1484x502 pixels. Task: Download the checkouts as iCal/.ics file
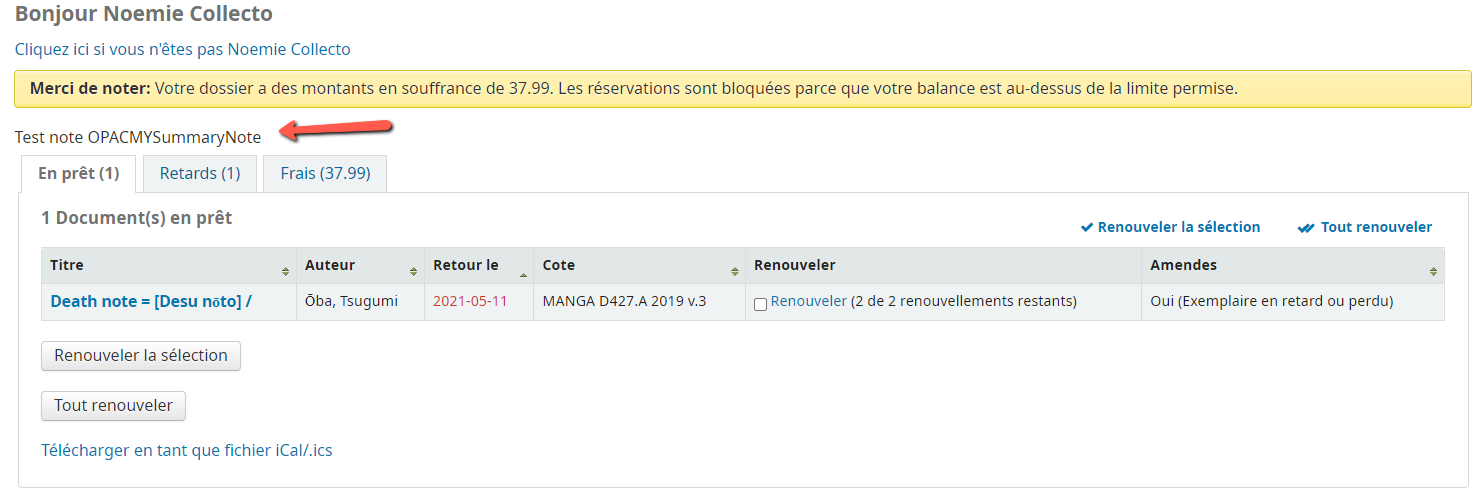186,450
